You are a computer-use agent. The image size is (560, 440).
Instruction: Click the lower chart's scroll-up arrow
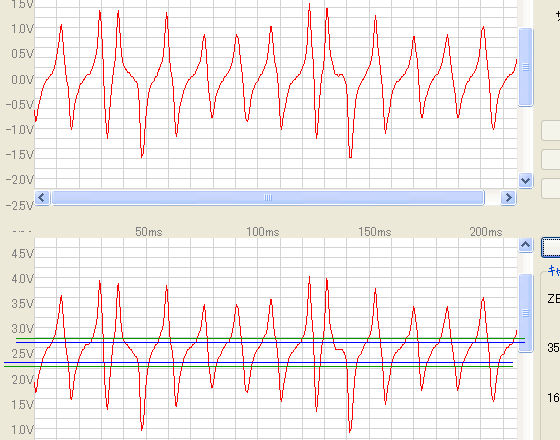click(x=525, y=245)
